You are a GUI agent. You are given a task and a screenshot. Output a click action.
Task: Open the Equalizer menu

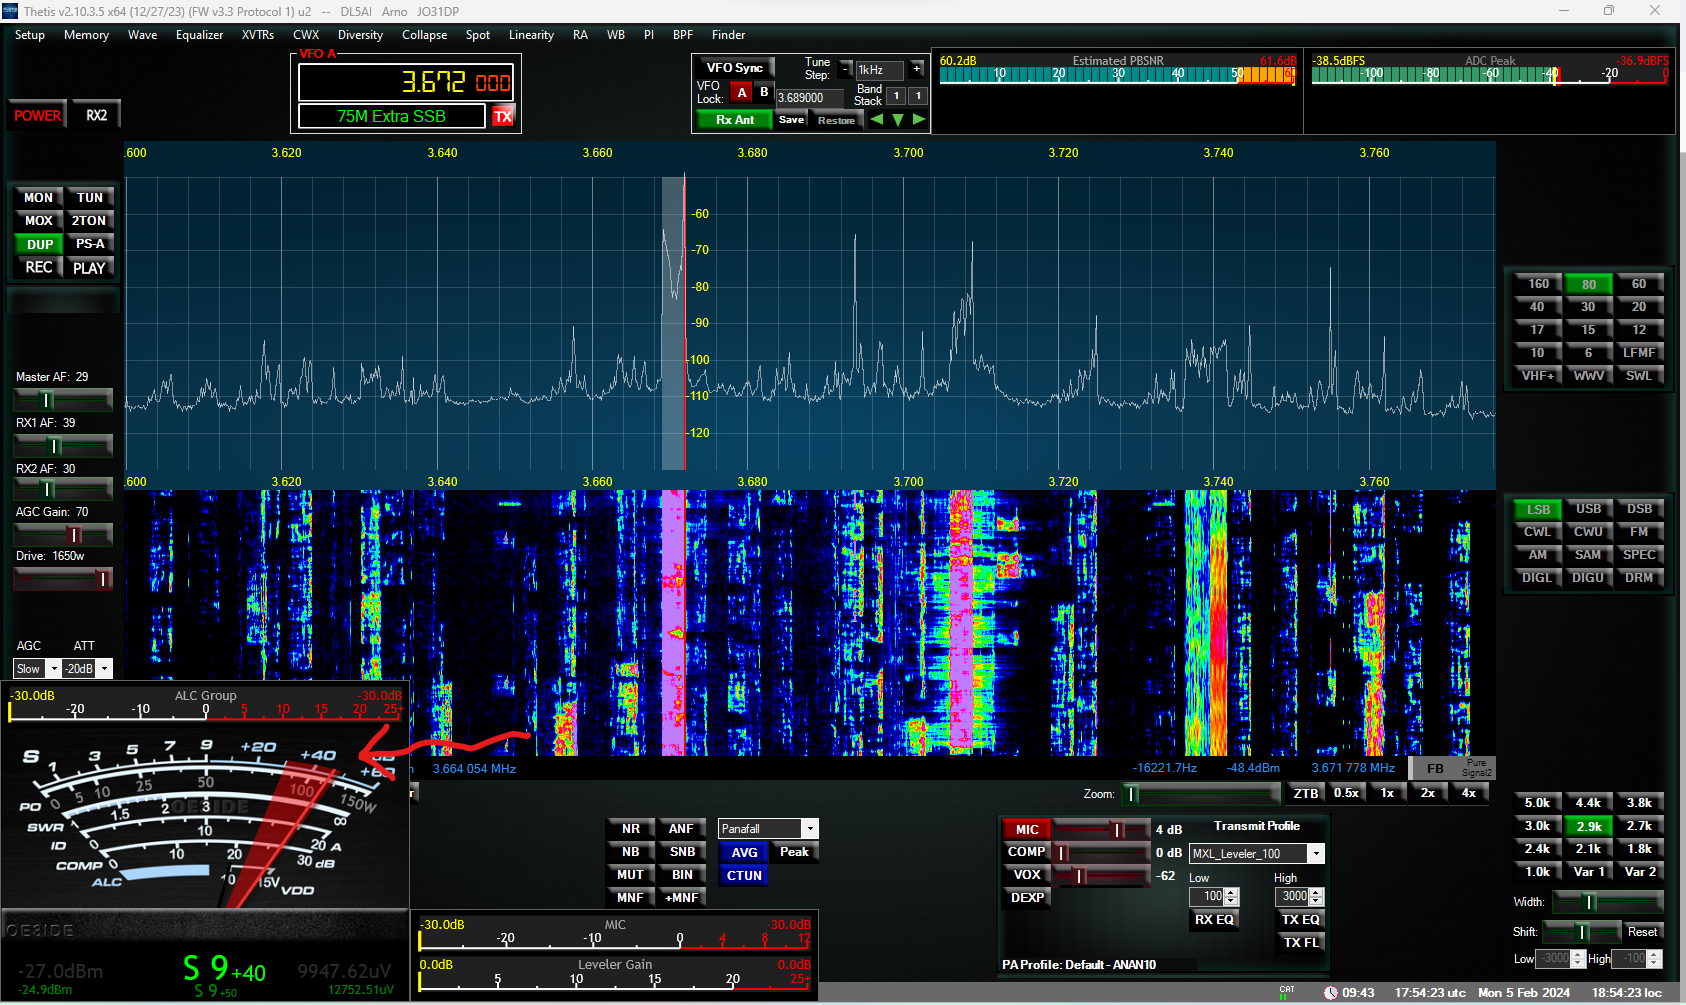pyautogui.click(x=199, y=35)
